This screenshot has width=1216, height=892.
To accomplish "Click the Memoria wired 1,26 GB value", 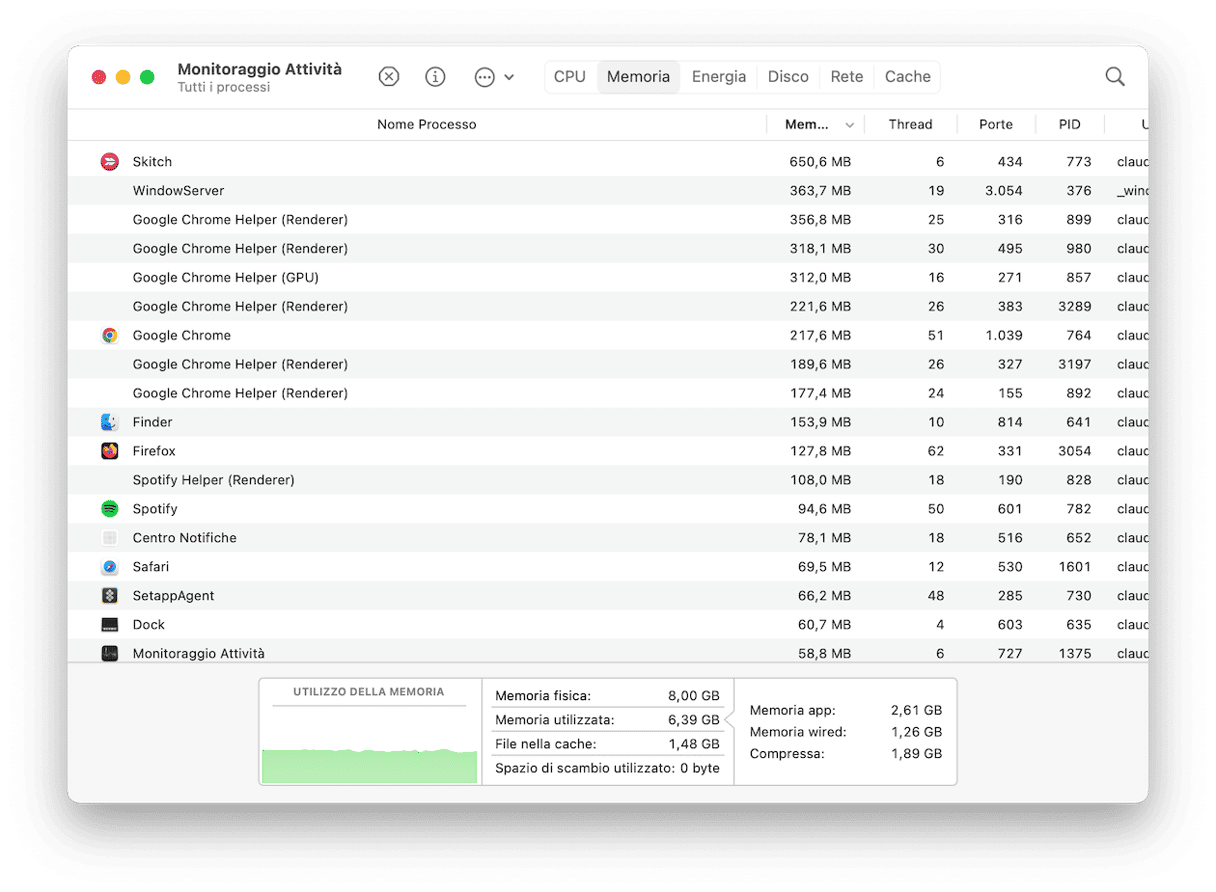I will tap(917, 733).
